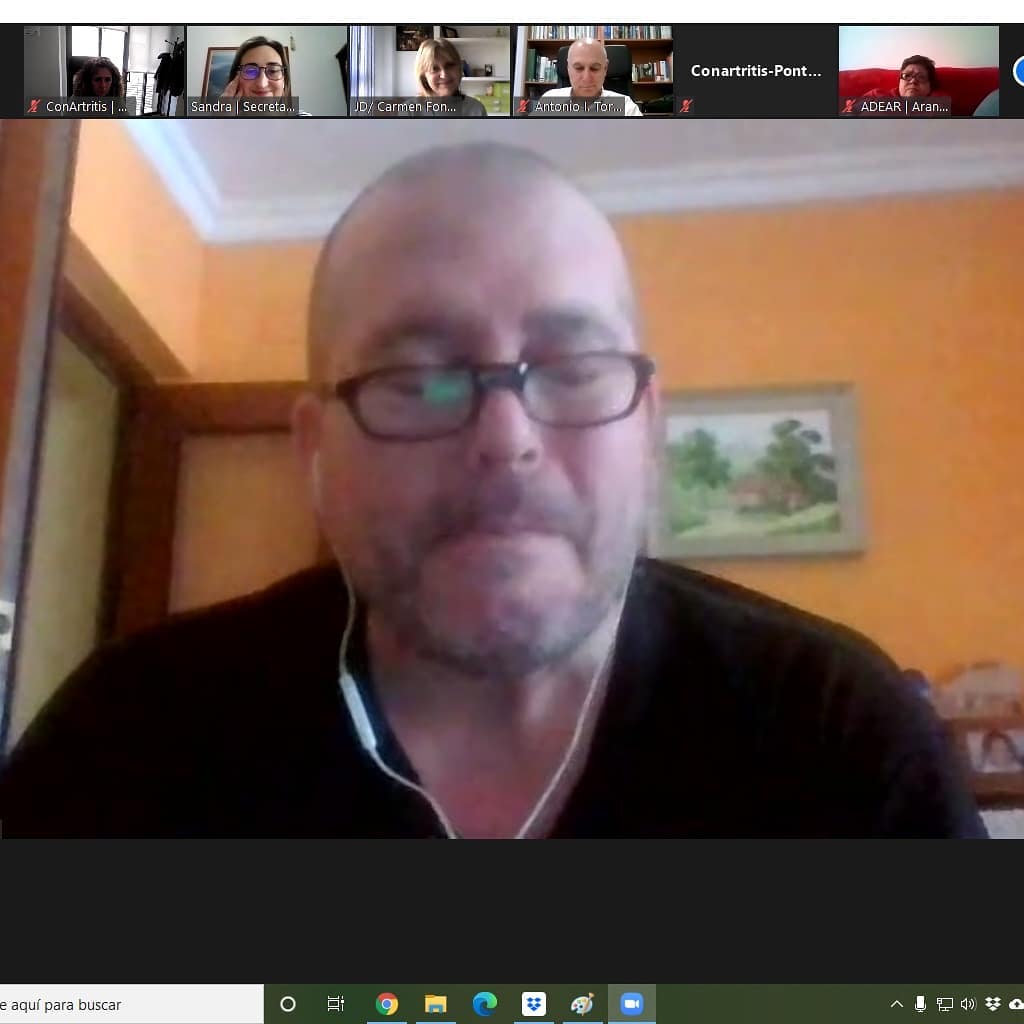Open the Dropbox app in the taskbar
Viewport: 1024px width, 1024px height.
[534, 1004]
